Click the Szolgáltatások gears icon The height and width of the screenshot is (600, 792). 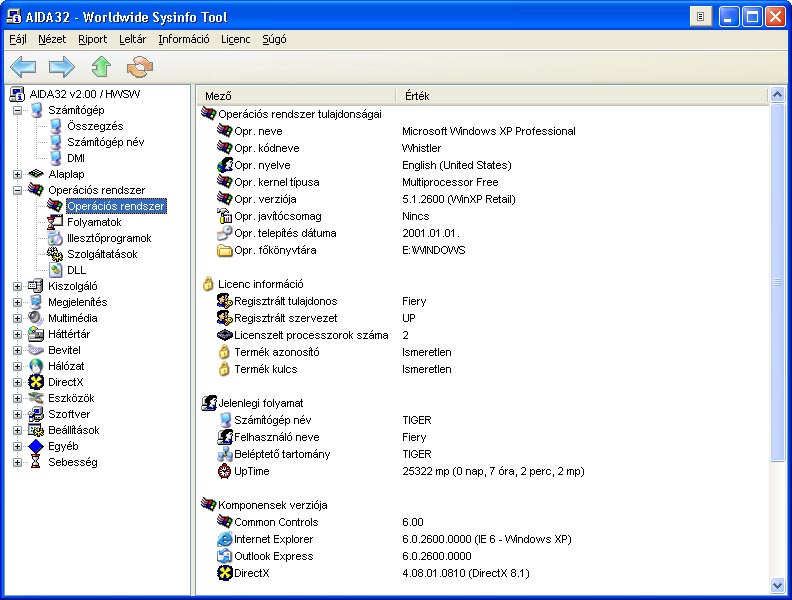click(55, 254)
